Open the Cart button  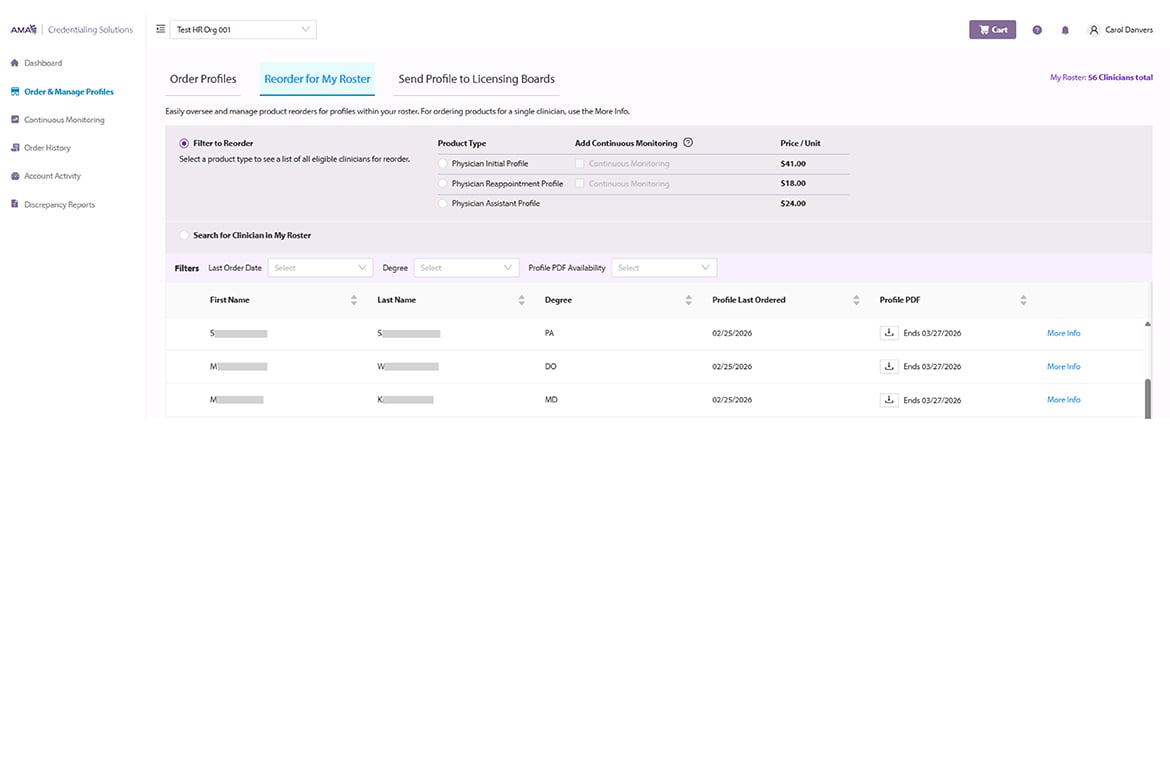pyautogui.click(x=992, y=30)
